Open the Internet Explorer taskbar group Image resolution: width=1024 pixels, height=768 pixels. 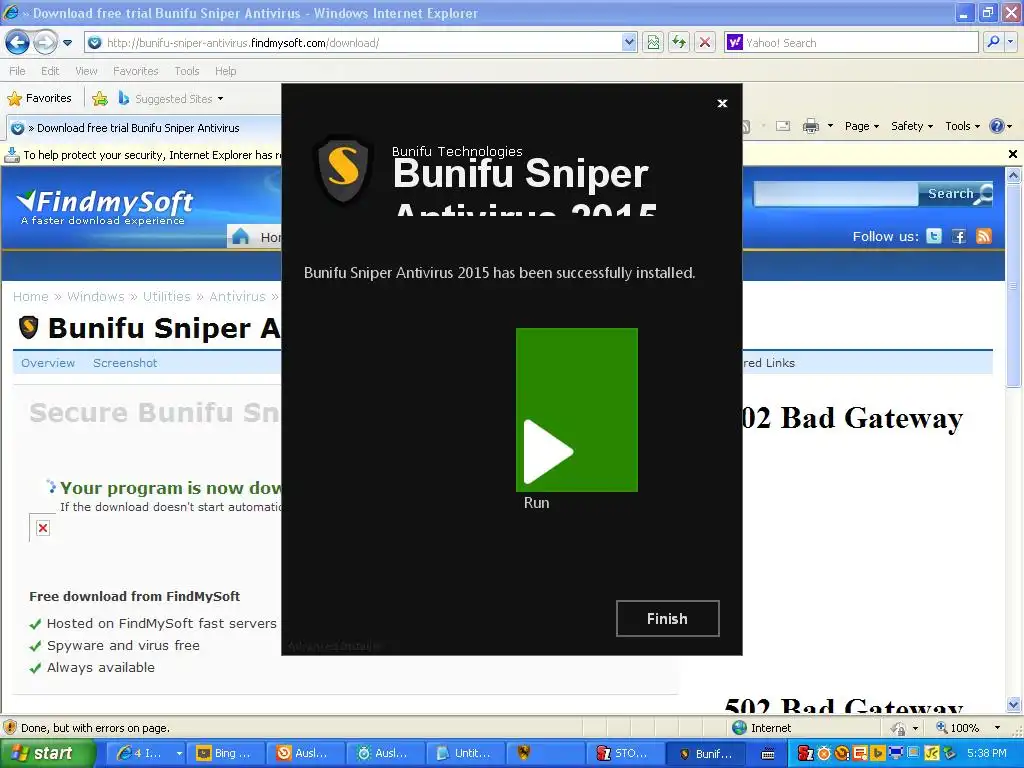coord(145,754)
